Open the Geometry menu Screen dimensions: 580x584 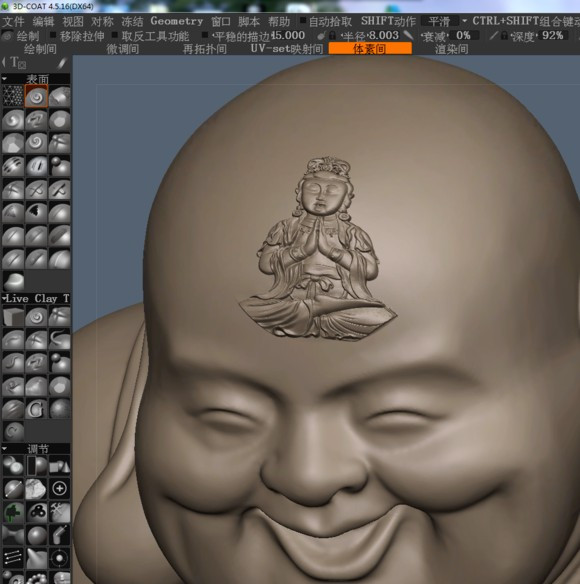[177, 21]
